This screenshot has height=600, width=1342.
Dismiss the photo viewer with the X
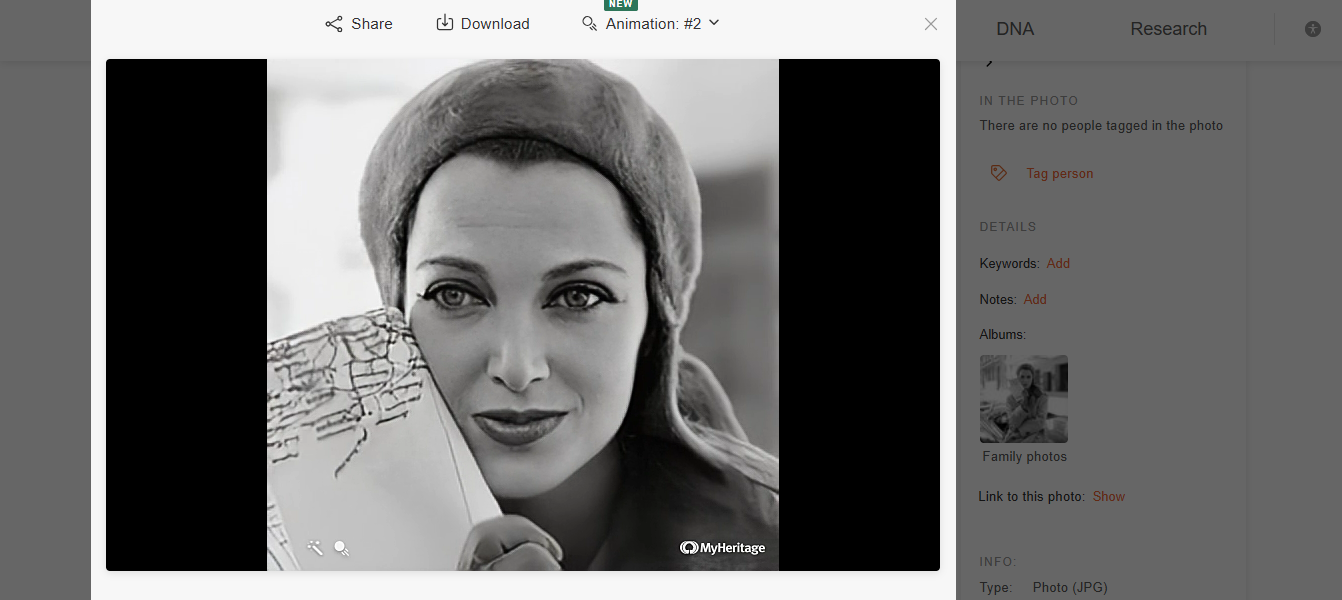[930, 23]
